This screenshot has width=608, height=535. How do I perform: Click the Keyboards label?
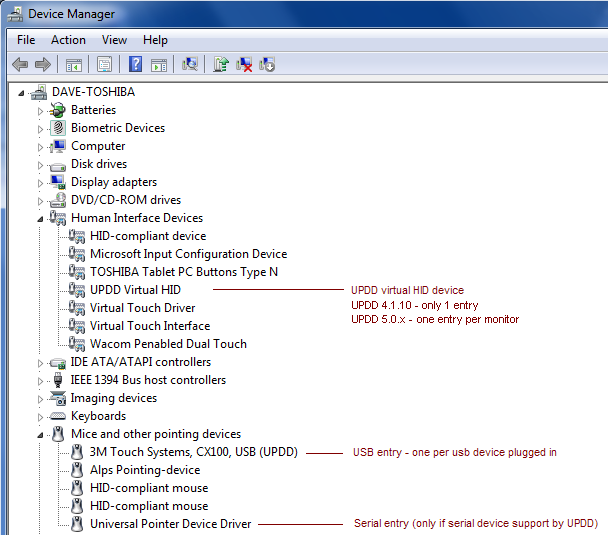[98, 416]
